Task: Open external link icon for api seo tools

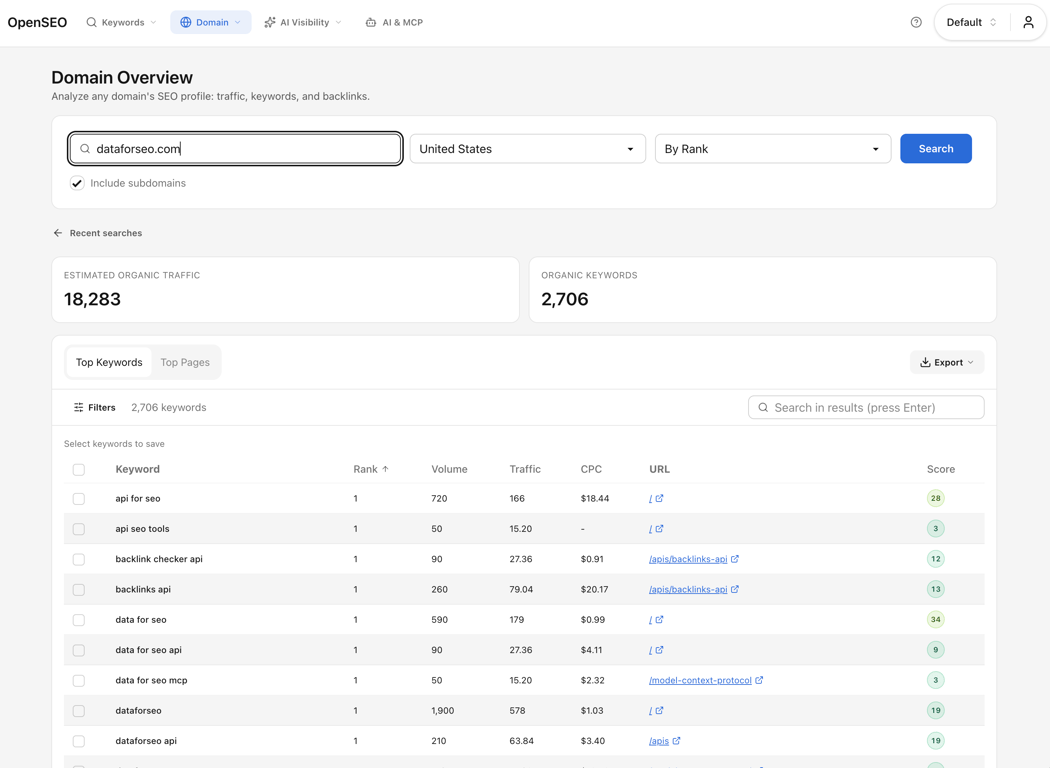Action: 659,528
